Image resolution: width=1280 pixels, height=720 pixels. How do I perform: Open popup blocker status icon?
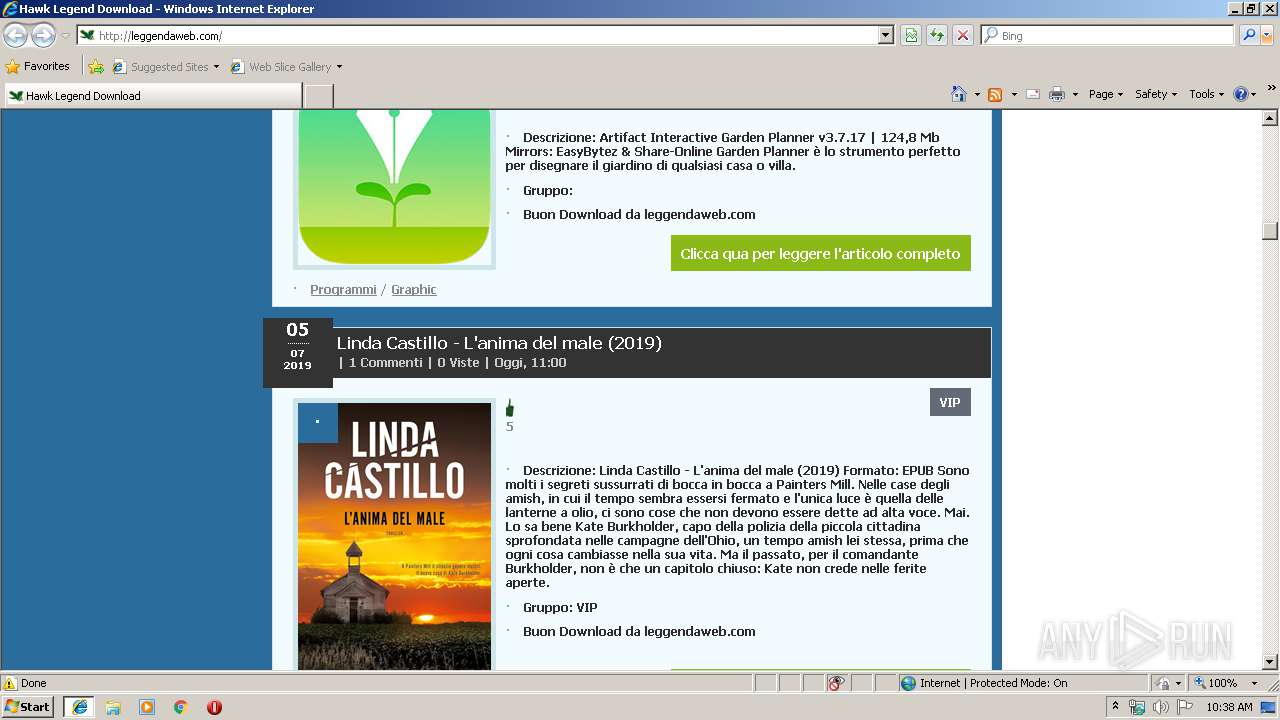pos(837,683)
